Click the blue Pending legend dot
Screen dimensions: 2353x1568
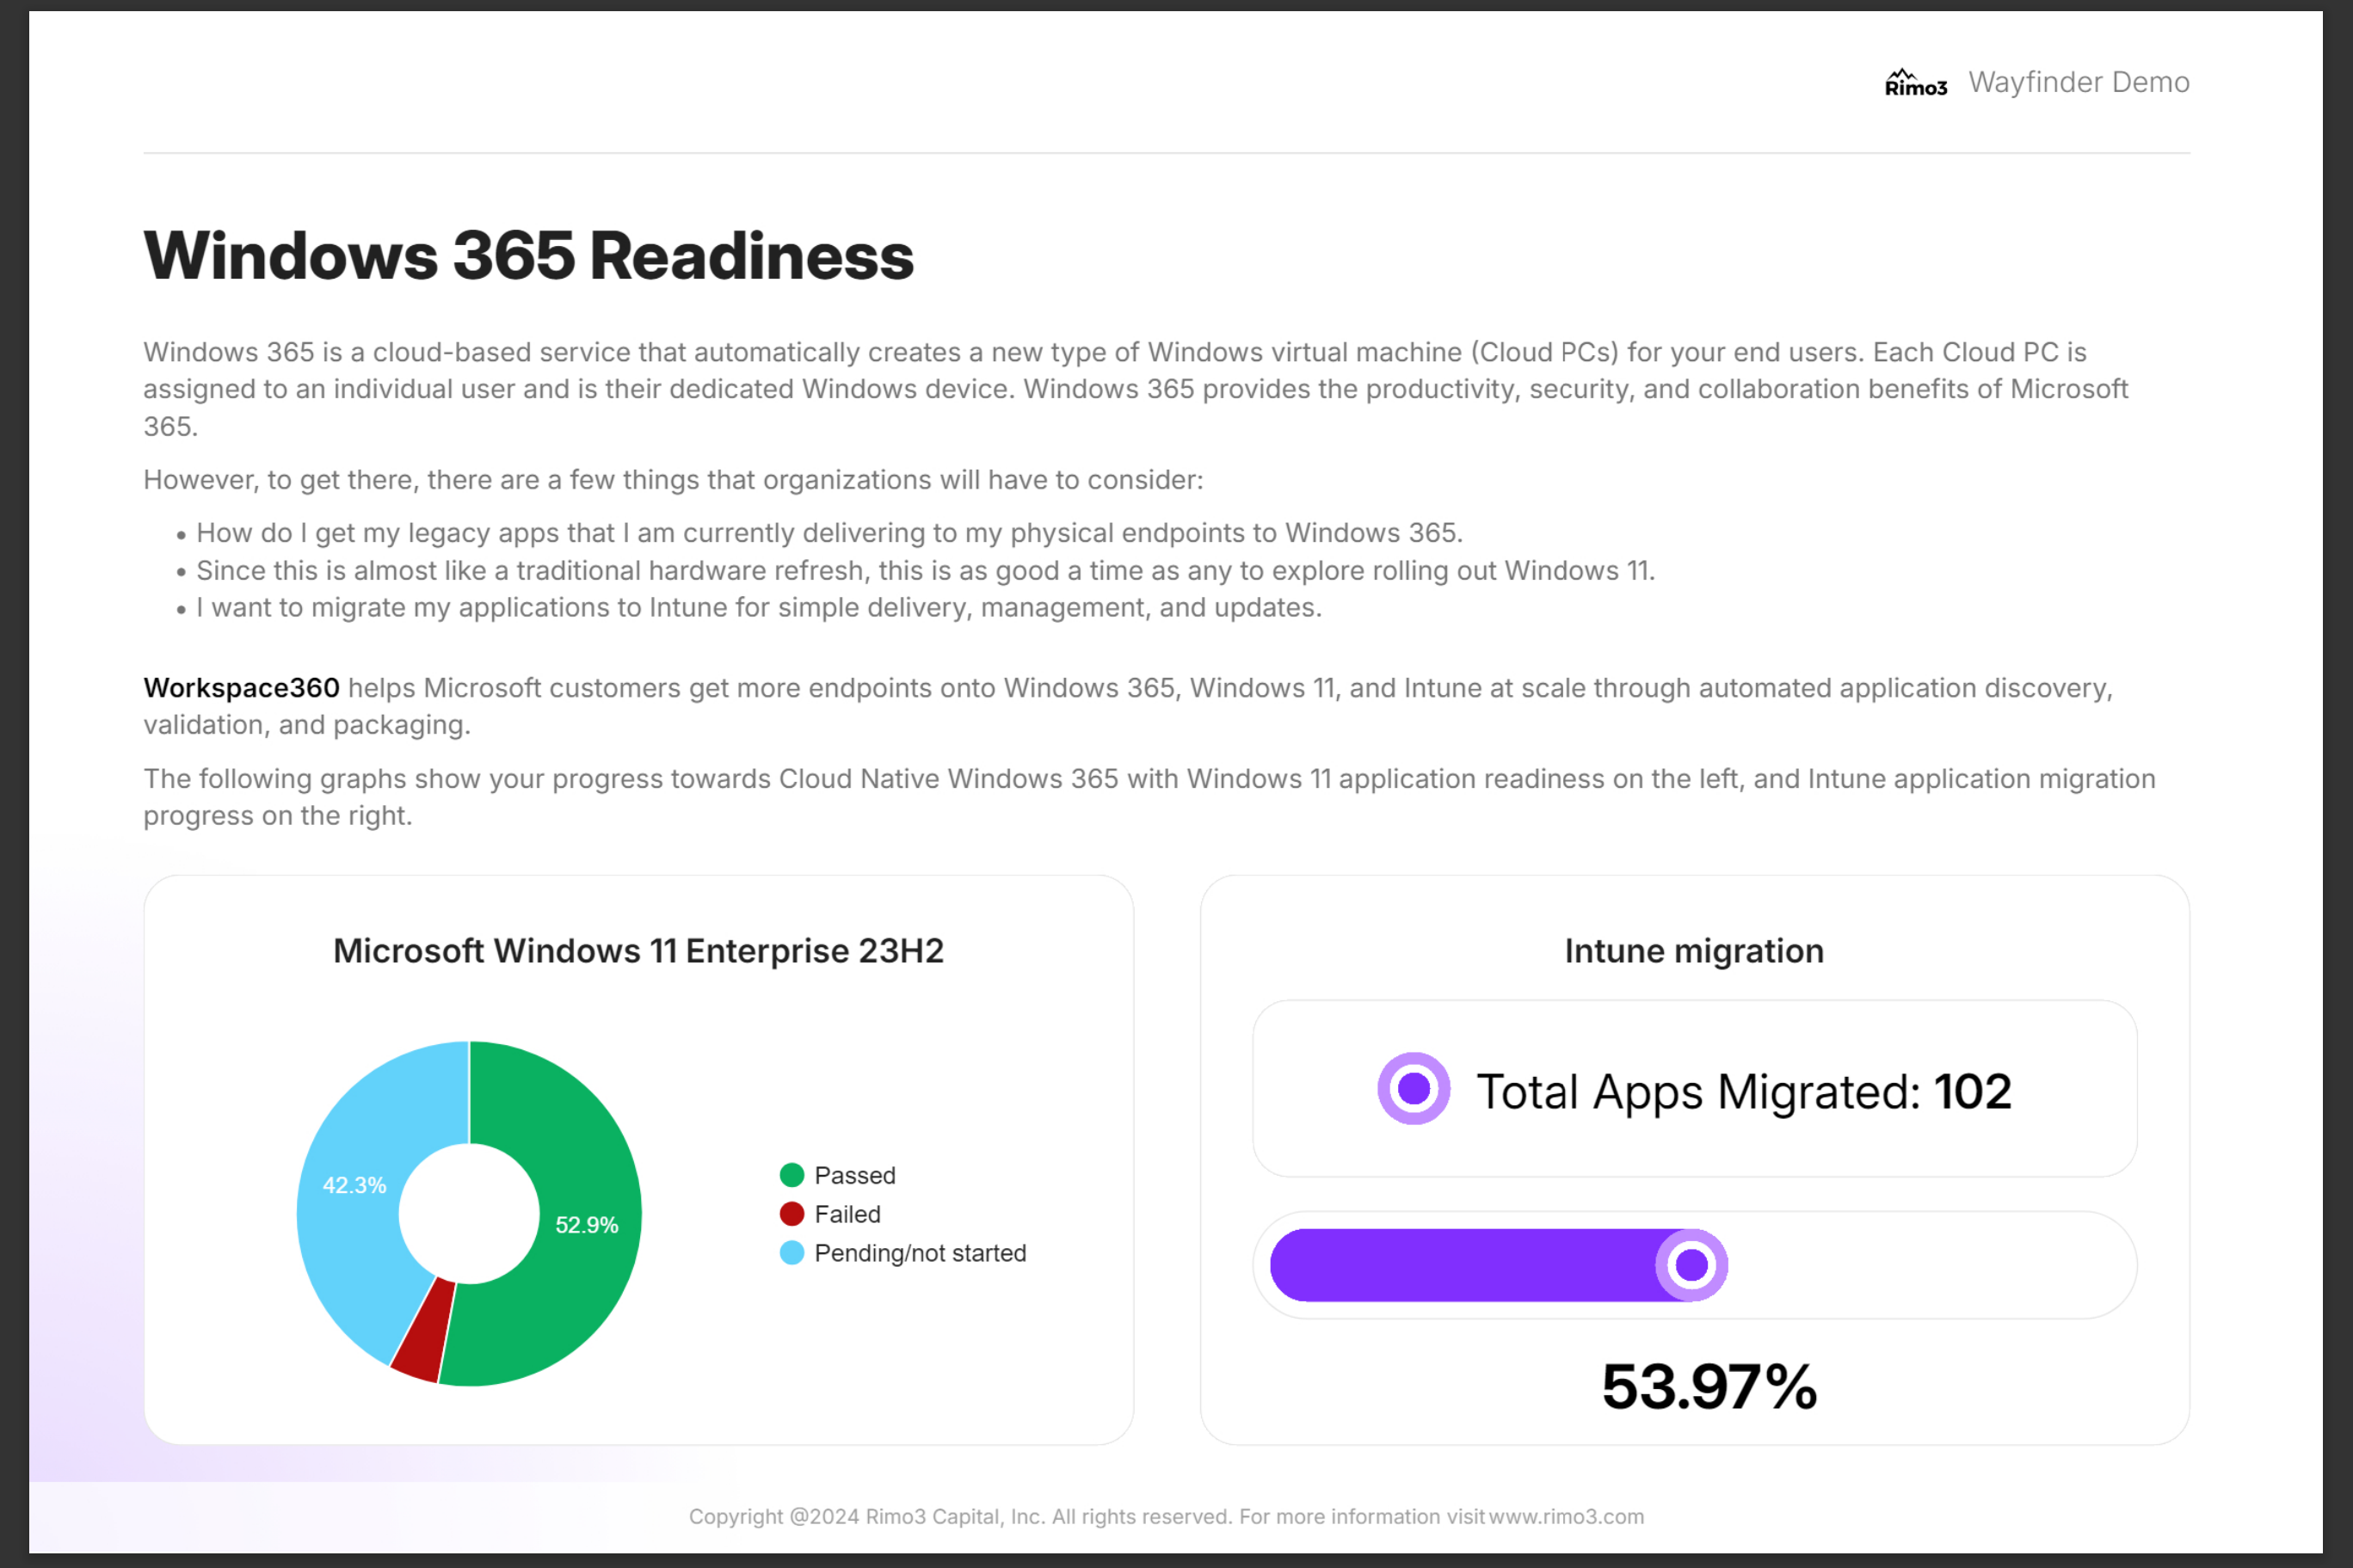(x=791, y=1253)
